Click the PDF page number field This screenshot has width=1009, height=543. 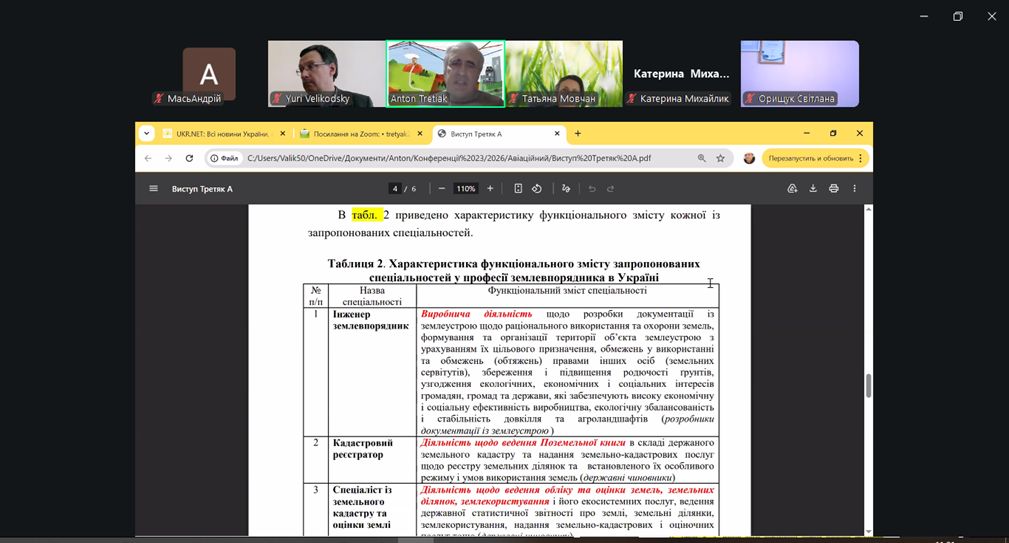pyautogui.click(x=396, y=188)
